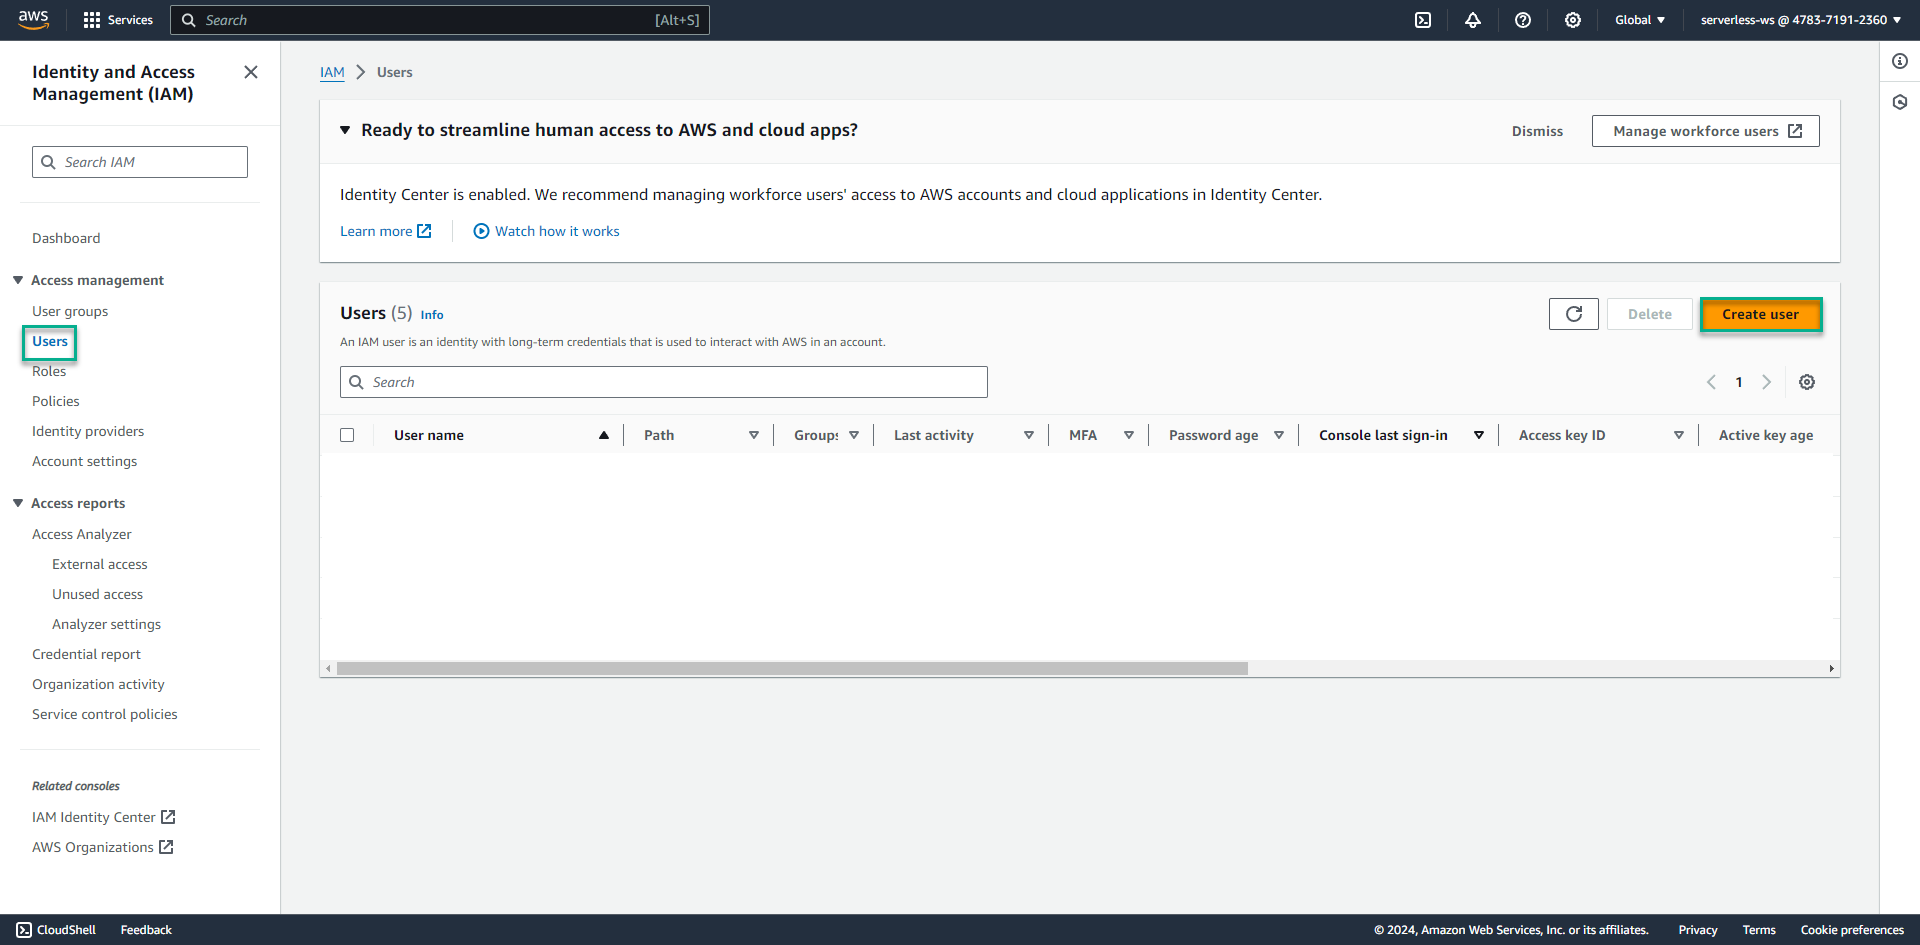Sort by MFA column arrow
Screen dimensions: 1920x945
point(1129,435)
